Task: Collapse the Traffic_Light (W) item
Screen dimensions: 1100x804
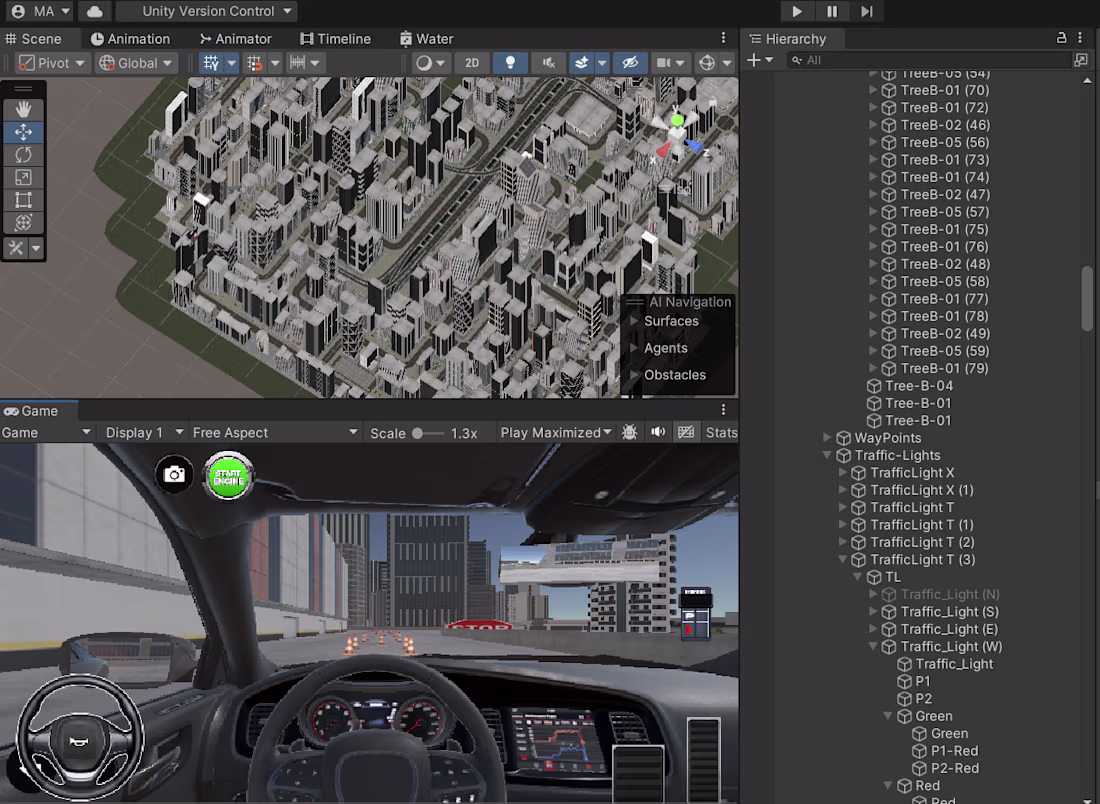Action: coord(873,646)
